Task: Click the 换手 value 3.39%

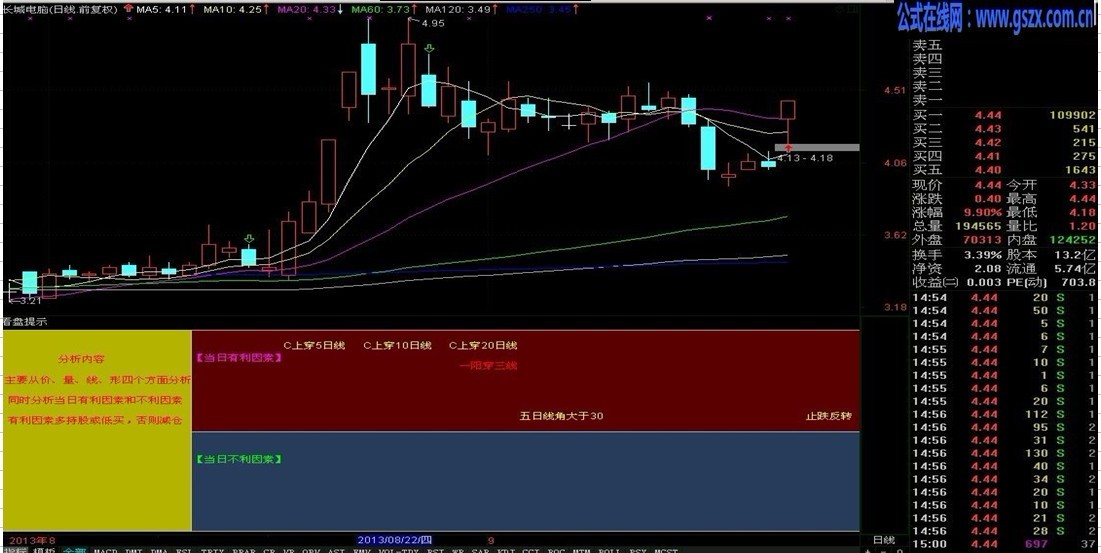Action: pos(982,254)
